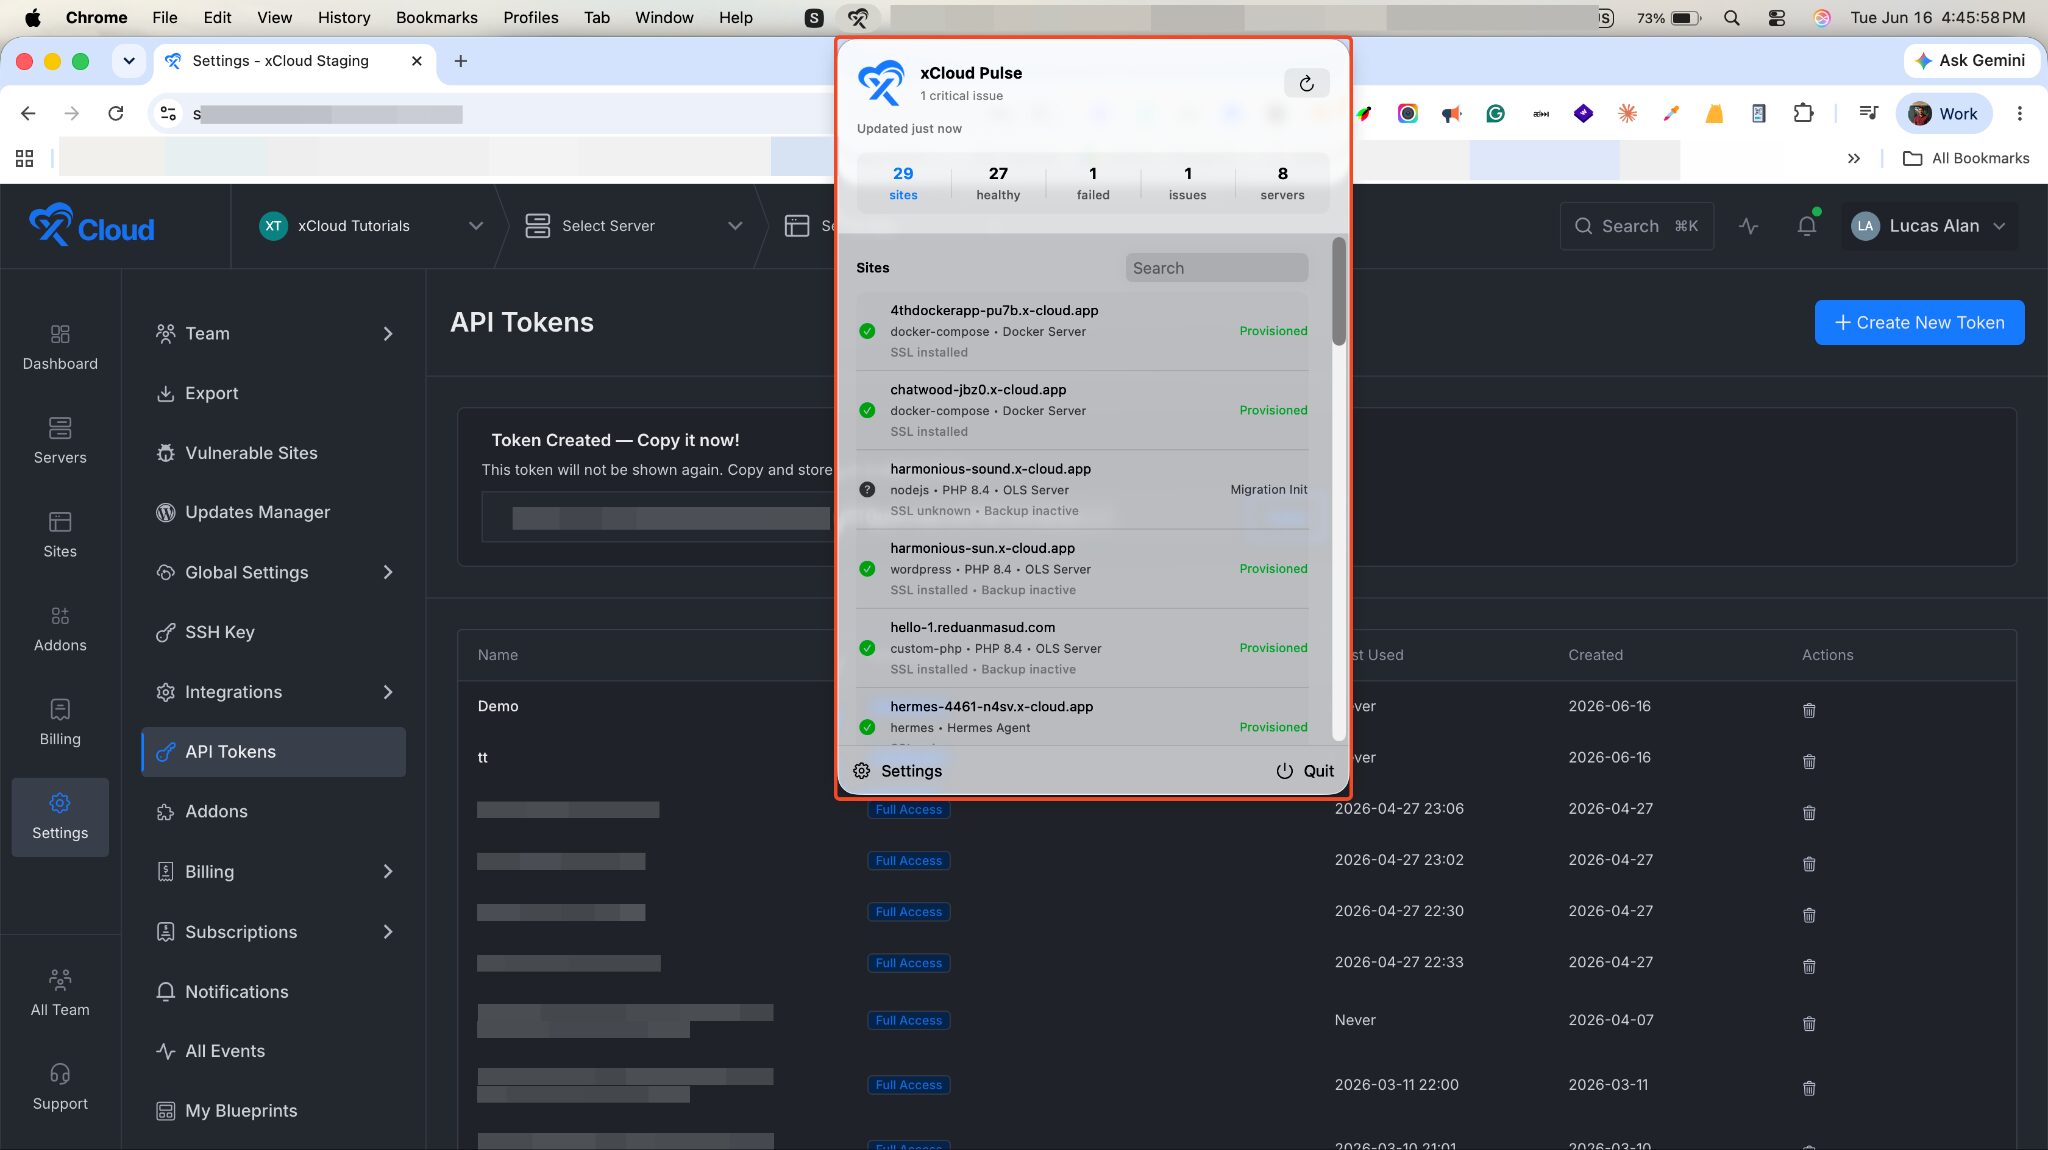This screenshot has width=2048, height=1150.
Task: Delete token created 2026-03-11
Action: click(1809, 1089)
